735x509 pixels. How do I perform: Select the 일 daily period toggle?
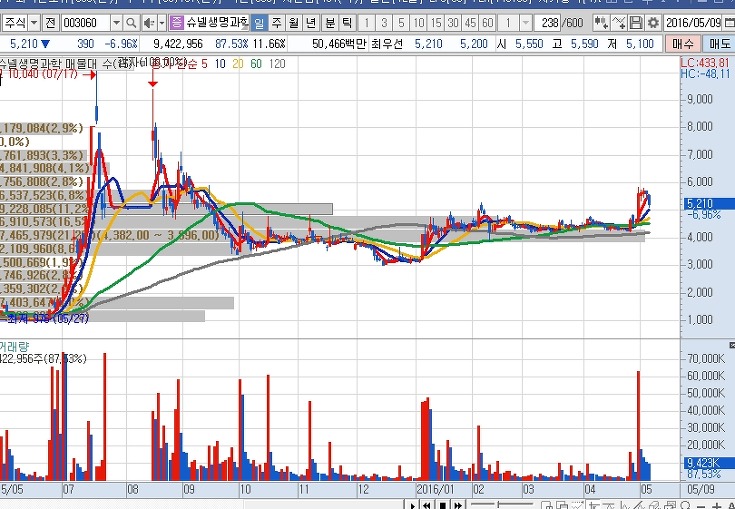[259, 22]
